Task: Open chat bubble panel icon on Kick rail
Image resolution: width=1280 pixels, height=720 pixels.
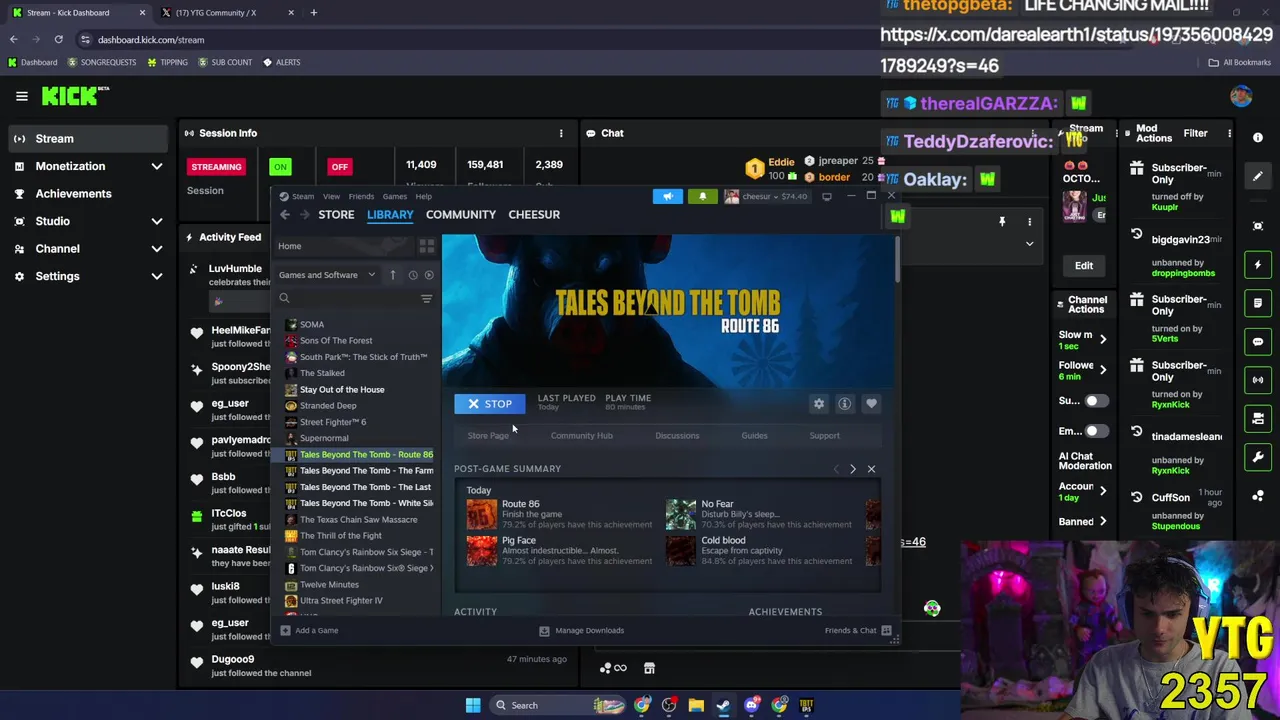Action: coord(1258,341)
